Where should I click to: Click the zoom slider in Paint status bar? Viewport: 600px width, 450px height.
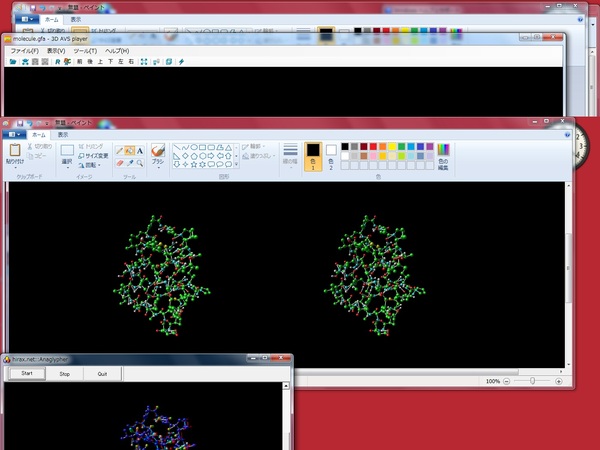(x=533, y=381)
